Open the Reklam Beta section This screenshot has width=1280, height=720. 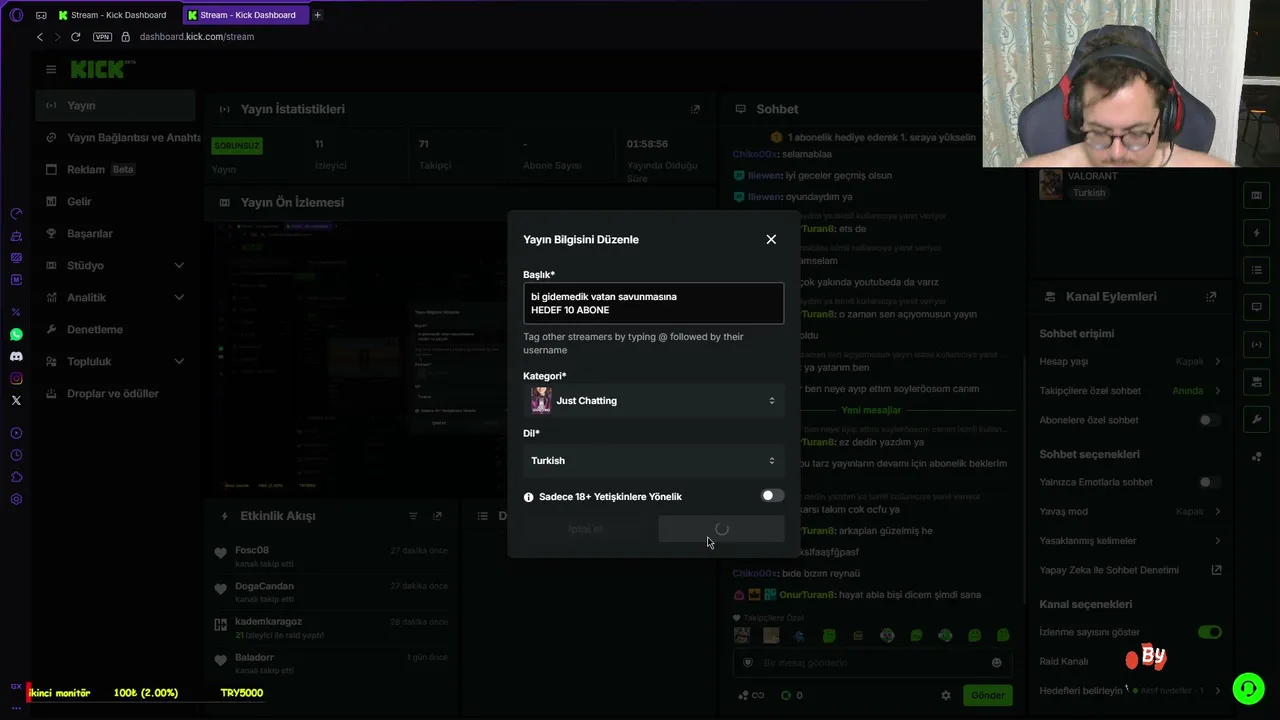point(115,169)
